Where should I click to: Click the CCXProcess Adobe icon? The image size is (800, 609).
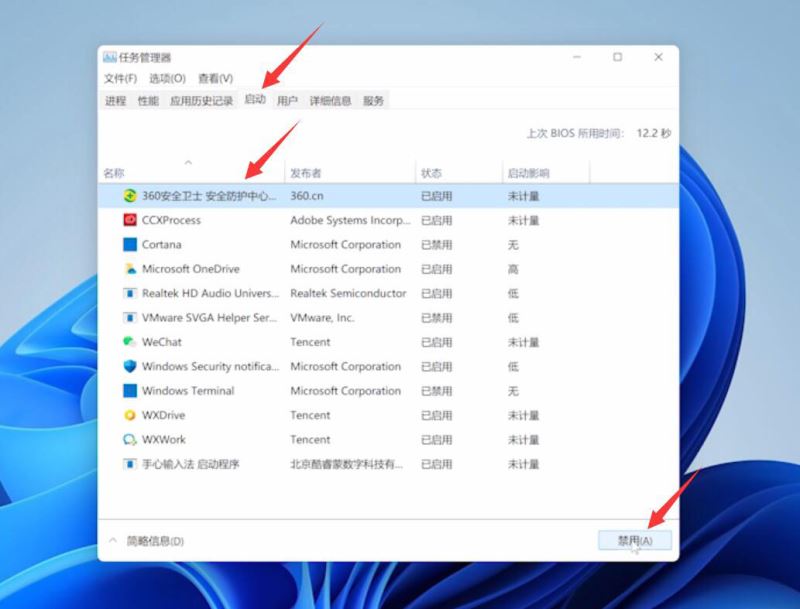coord(129,220)
